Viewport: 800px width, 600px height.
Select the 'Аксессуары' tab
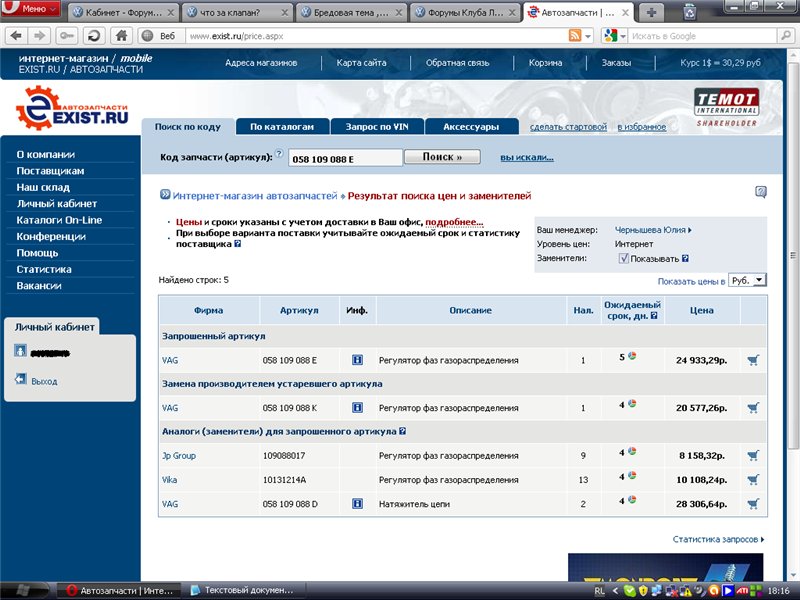(x=471, y=127)
